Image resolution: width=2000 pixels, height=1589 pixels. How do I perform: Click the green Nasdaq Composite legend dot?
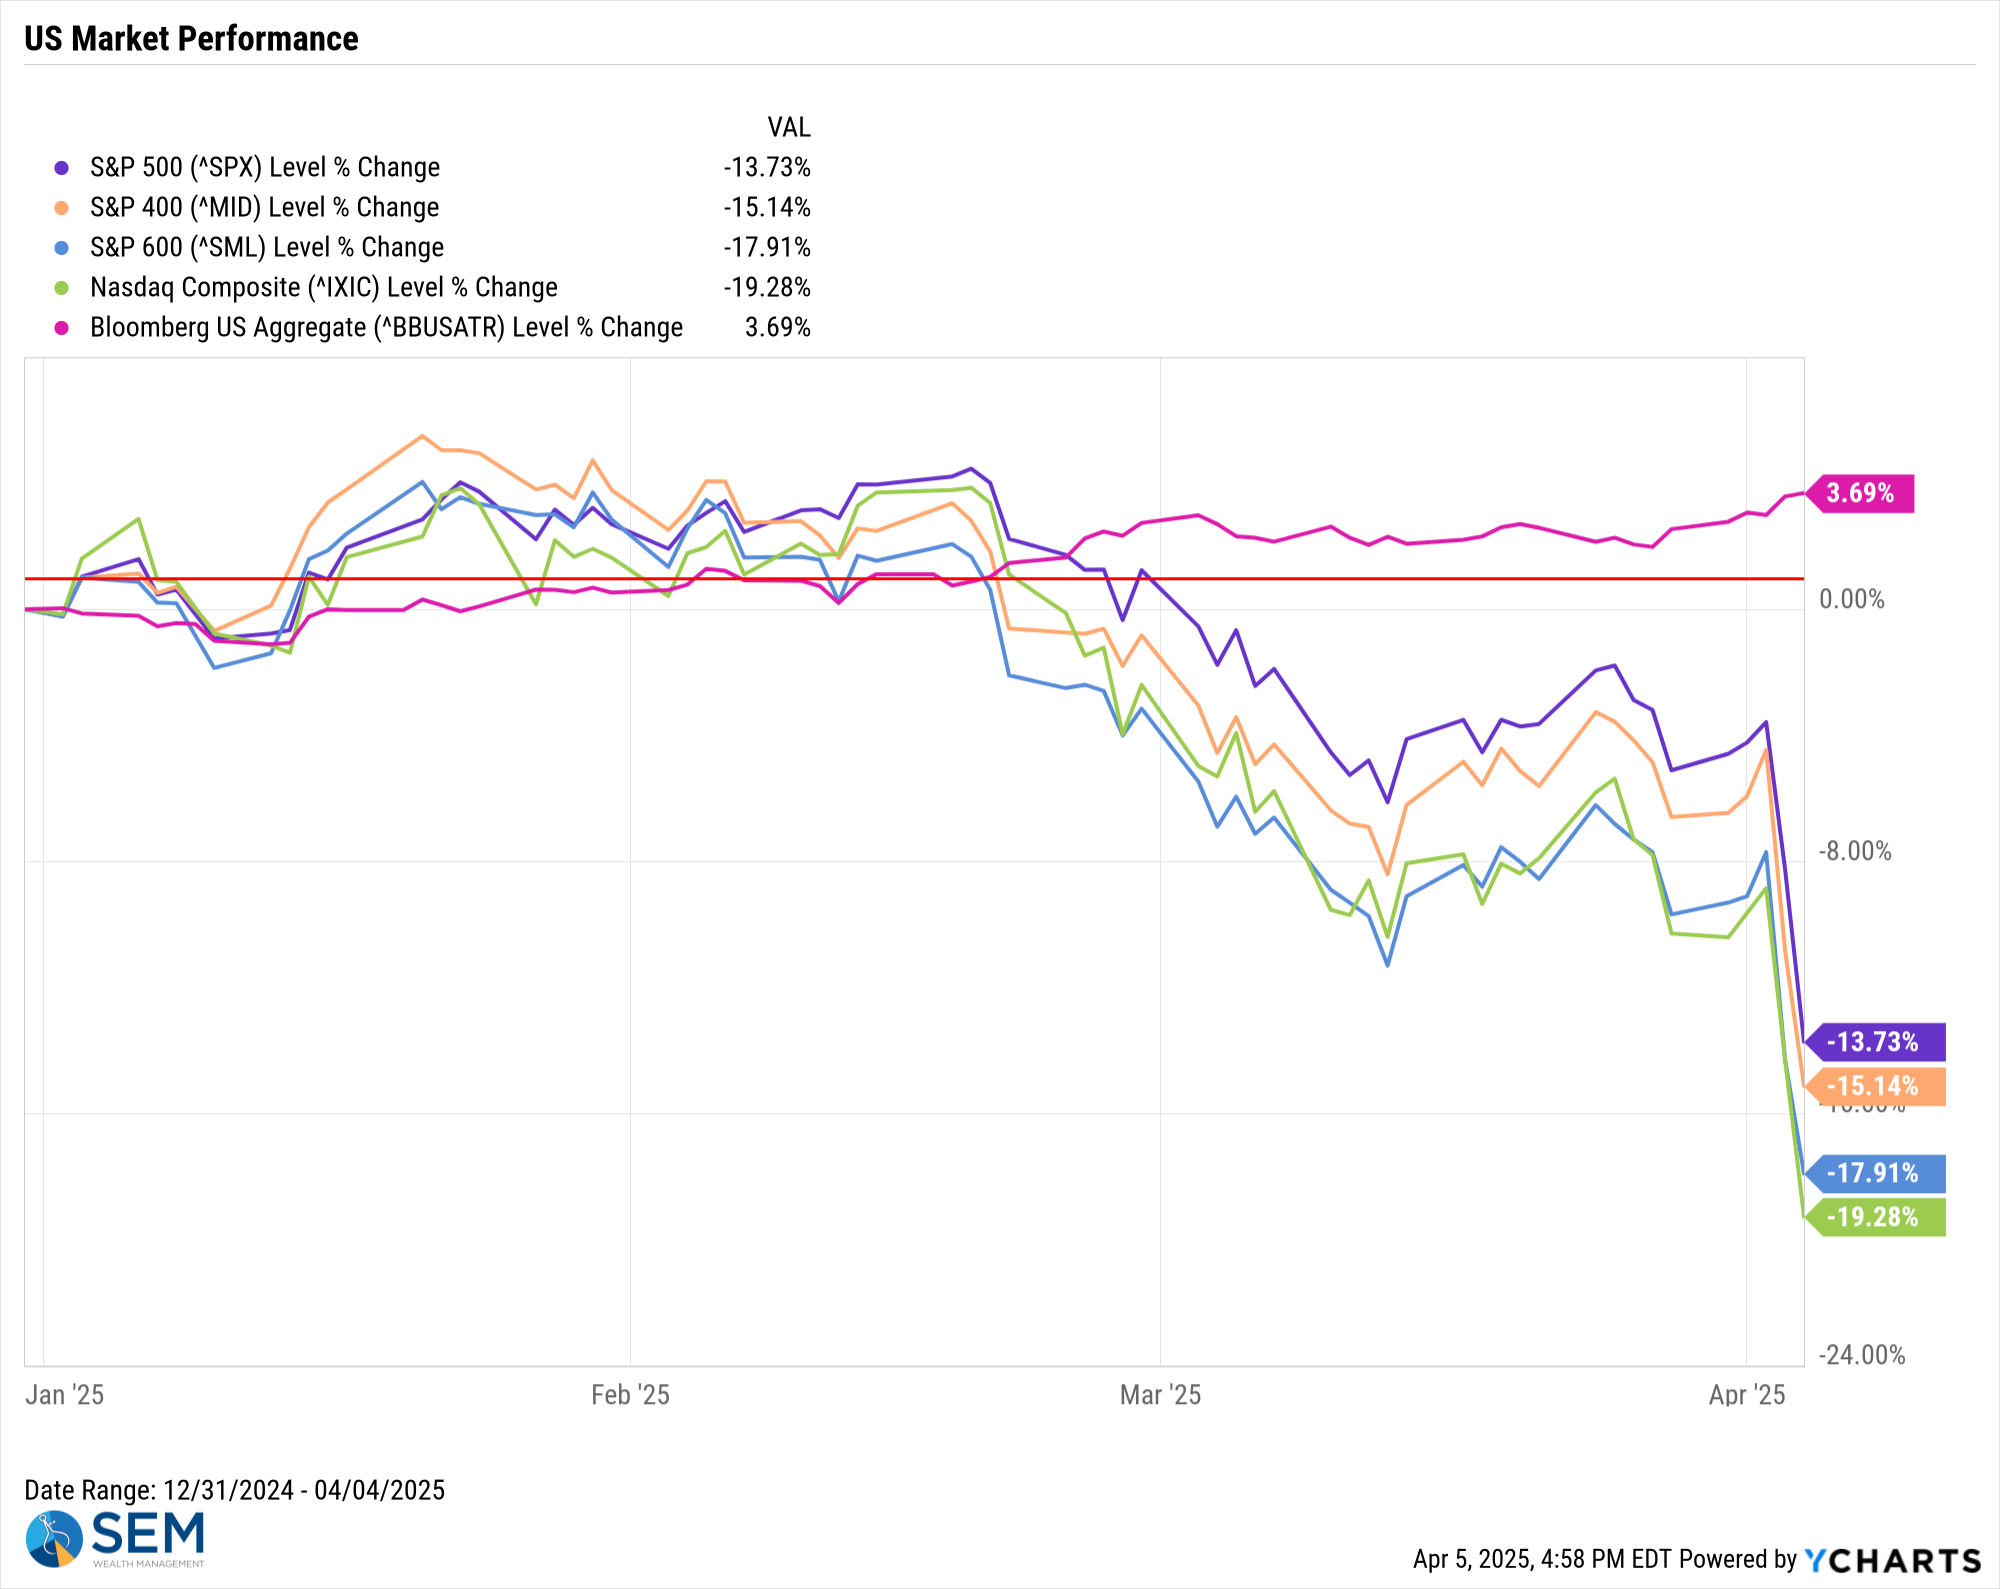62,288
